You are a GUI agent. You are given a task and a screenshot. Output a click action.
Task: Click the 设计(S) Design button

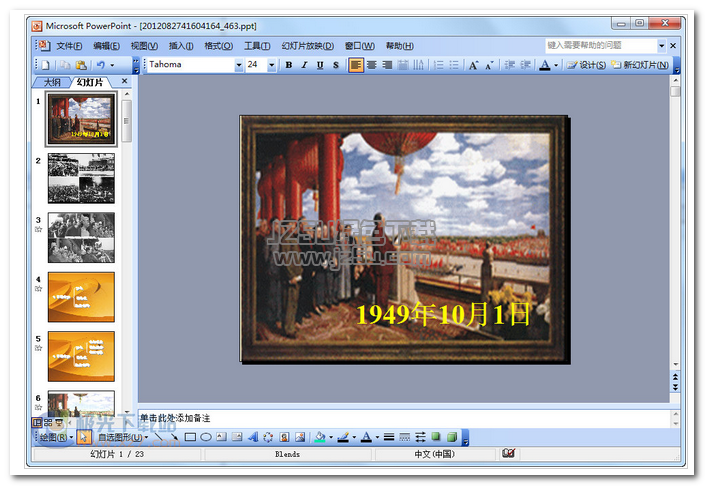[x=586, y=65]
